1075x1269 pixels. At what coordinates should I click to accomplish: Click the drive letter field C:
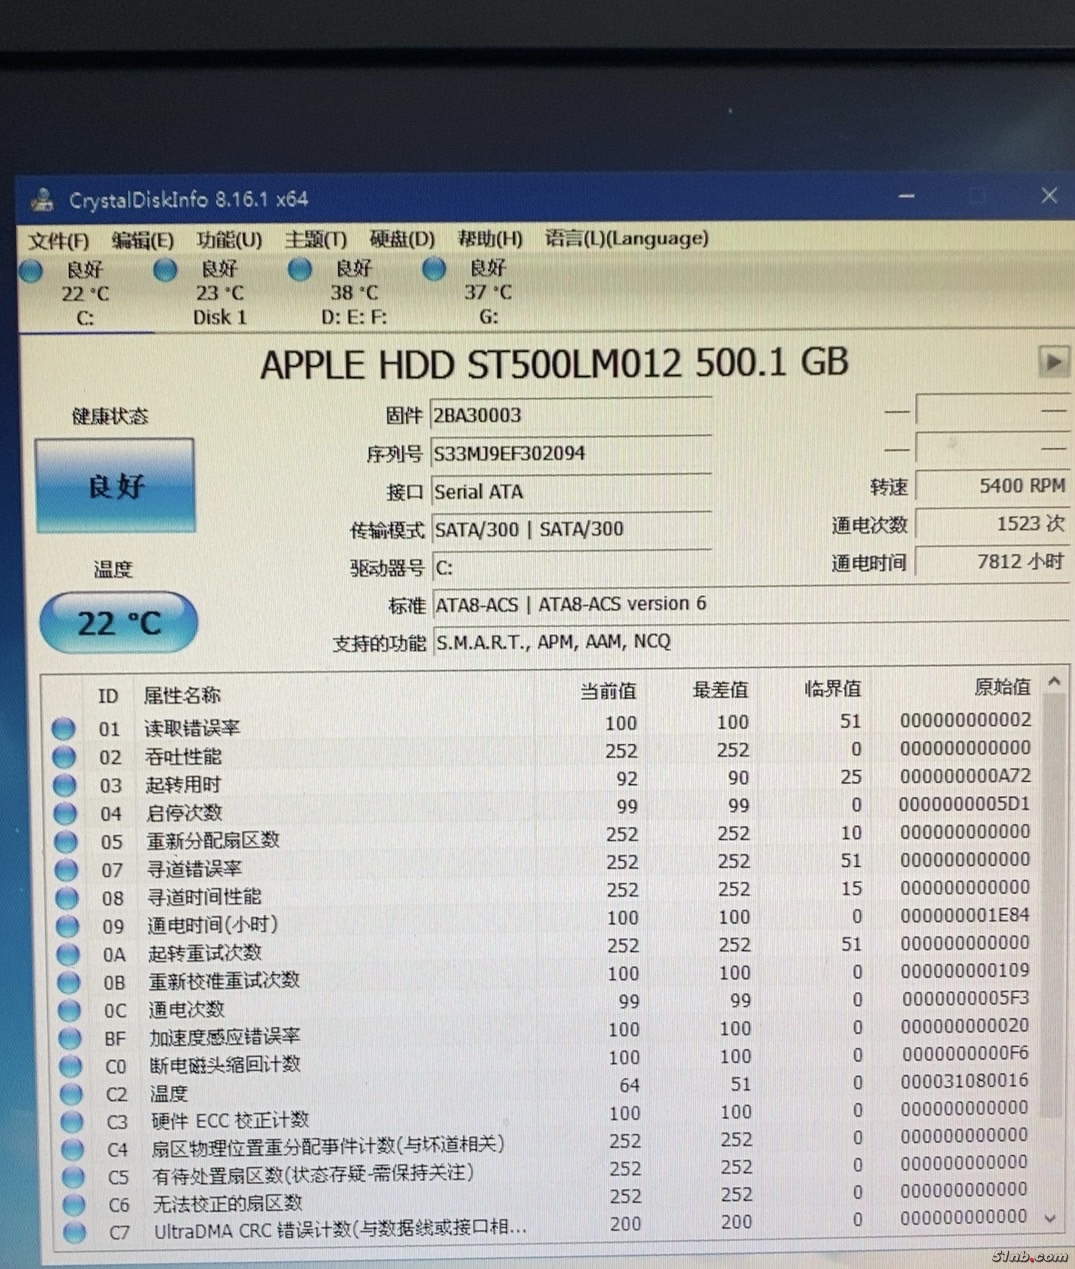click(571, 568)
